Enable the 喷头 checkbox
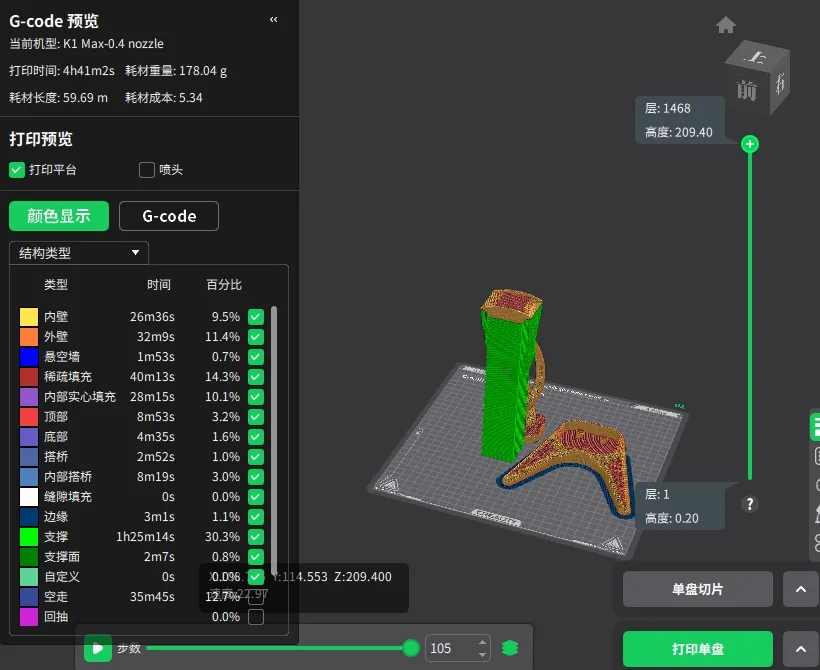Screen dimensions: 820x670 [147, 170]
